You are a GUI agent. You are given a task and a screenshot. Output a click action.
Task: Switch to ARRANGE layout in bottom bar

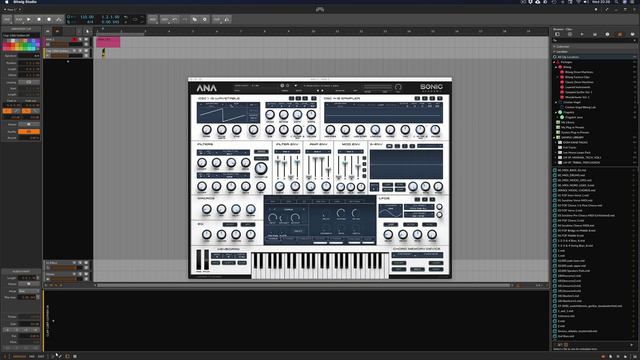point(20,356)
